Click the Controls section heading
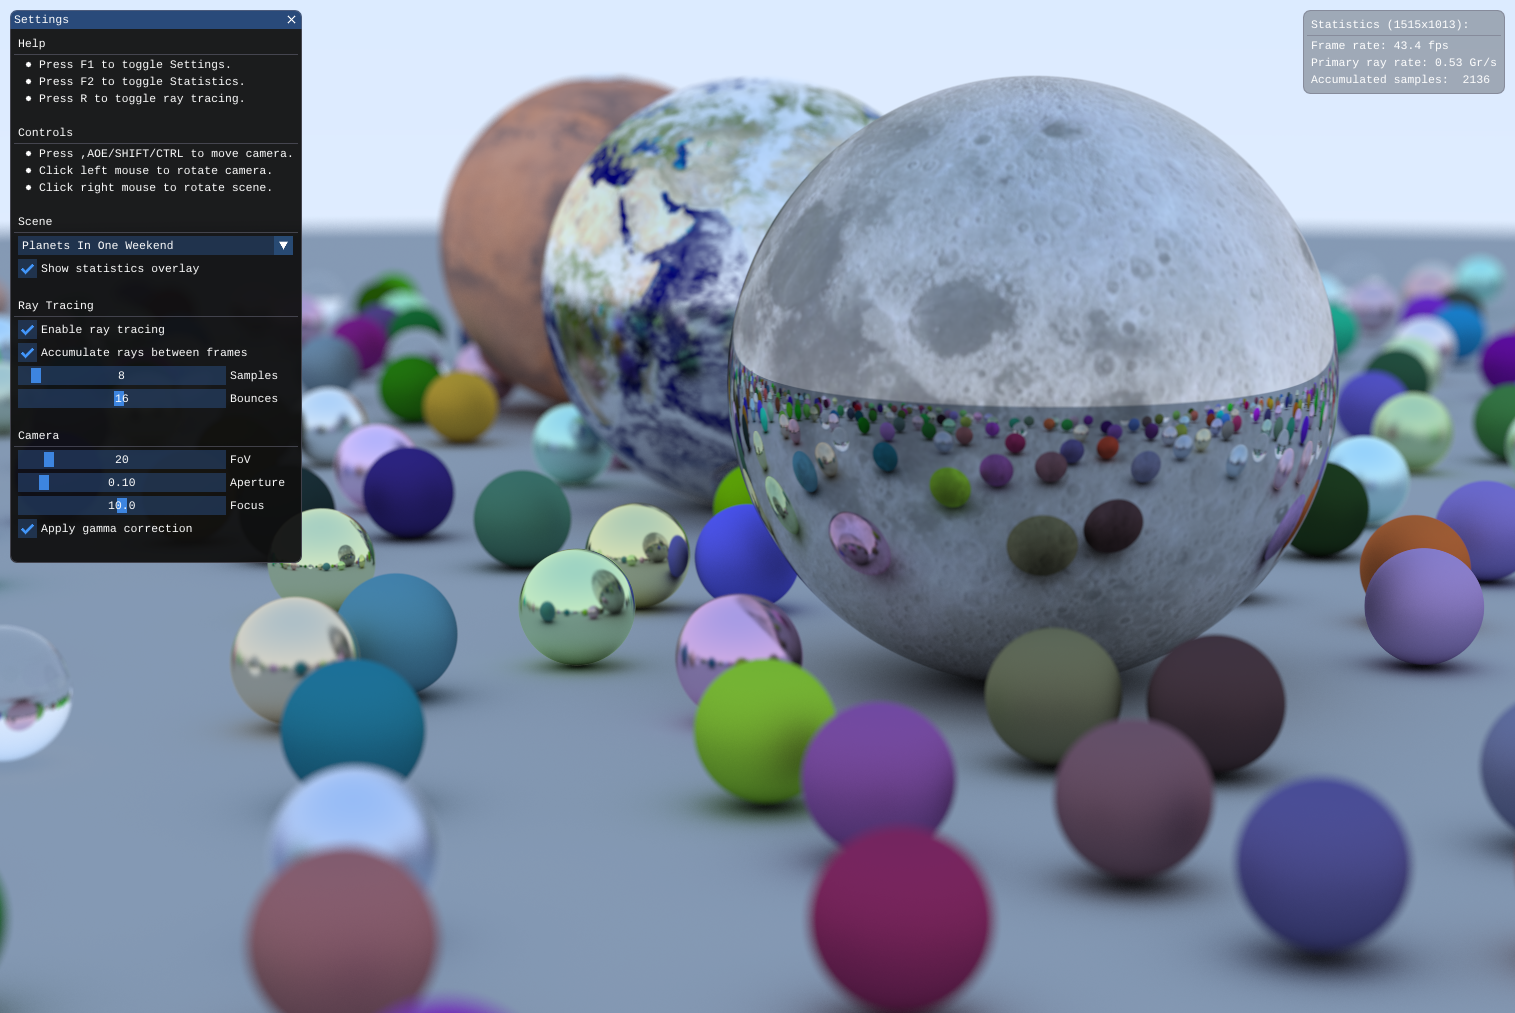 45,132
